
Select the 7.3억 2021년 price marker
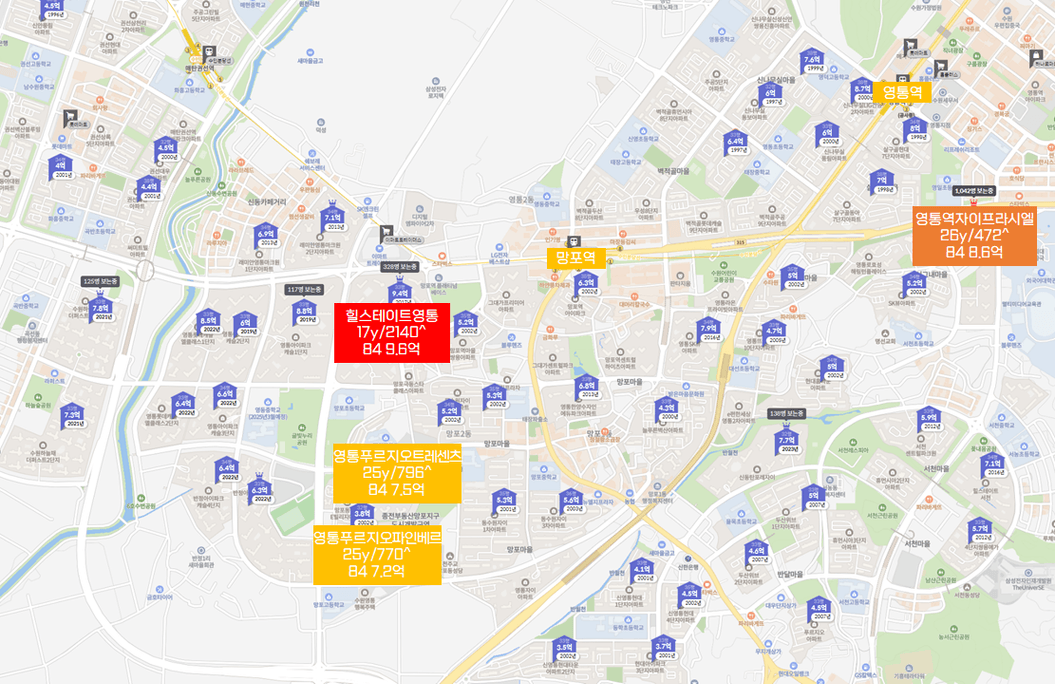coord(74,418)
